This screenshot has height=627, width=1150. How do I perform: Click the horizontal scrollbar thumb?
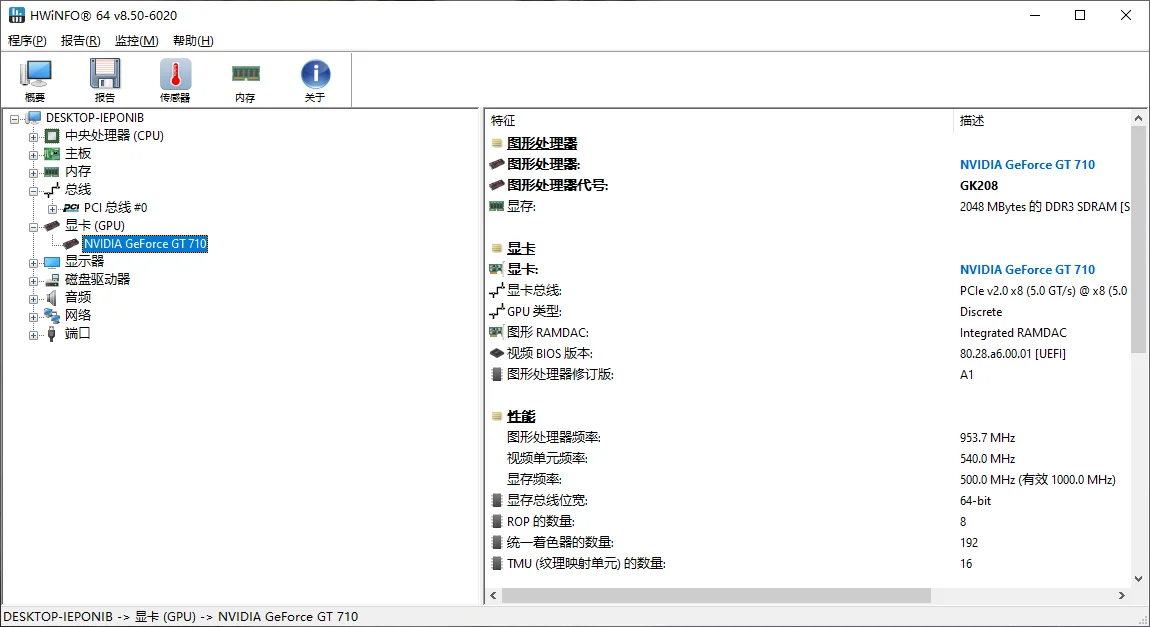tap(716, 595)
